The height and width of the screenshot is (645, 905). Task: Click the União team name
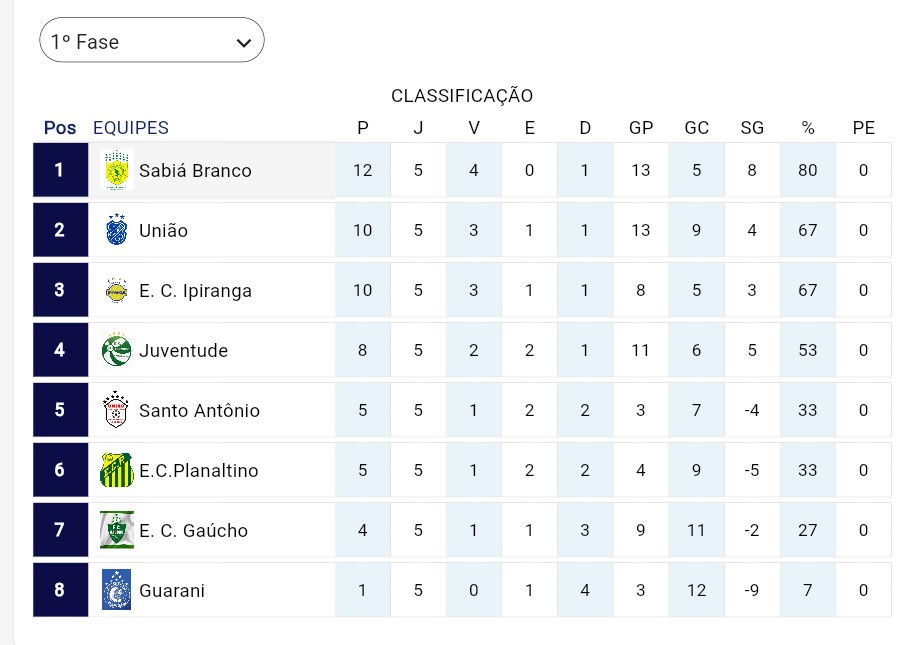[163, 230]
